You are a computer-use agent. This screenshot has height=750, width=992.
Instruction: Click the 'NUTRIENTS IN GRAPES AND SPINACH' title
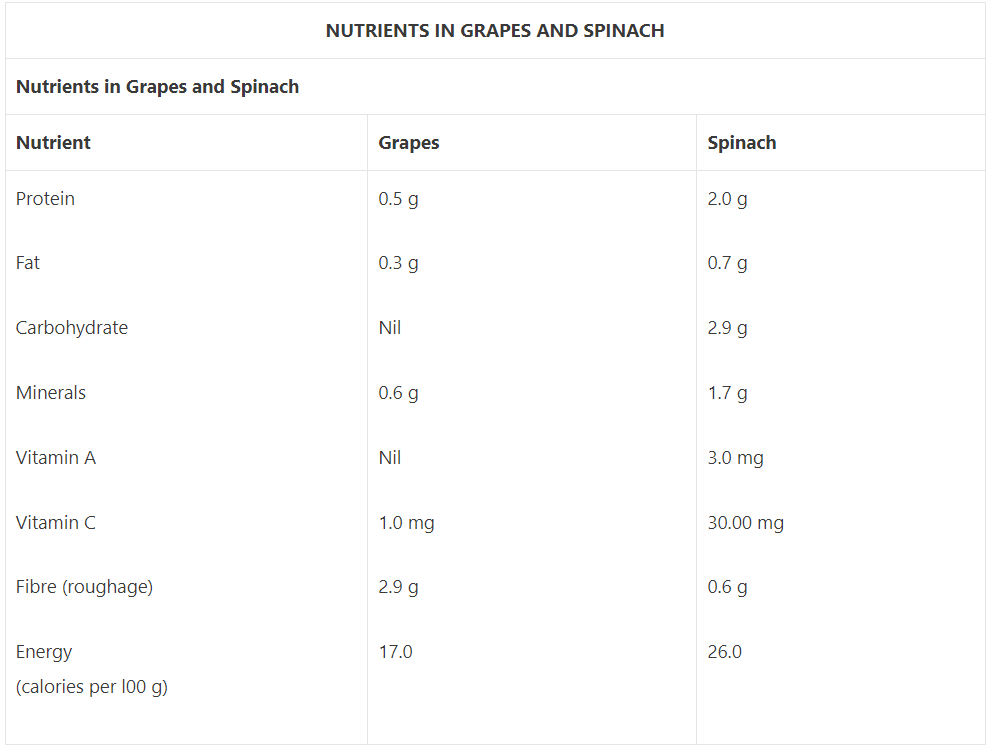click(x=495, y=31)
